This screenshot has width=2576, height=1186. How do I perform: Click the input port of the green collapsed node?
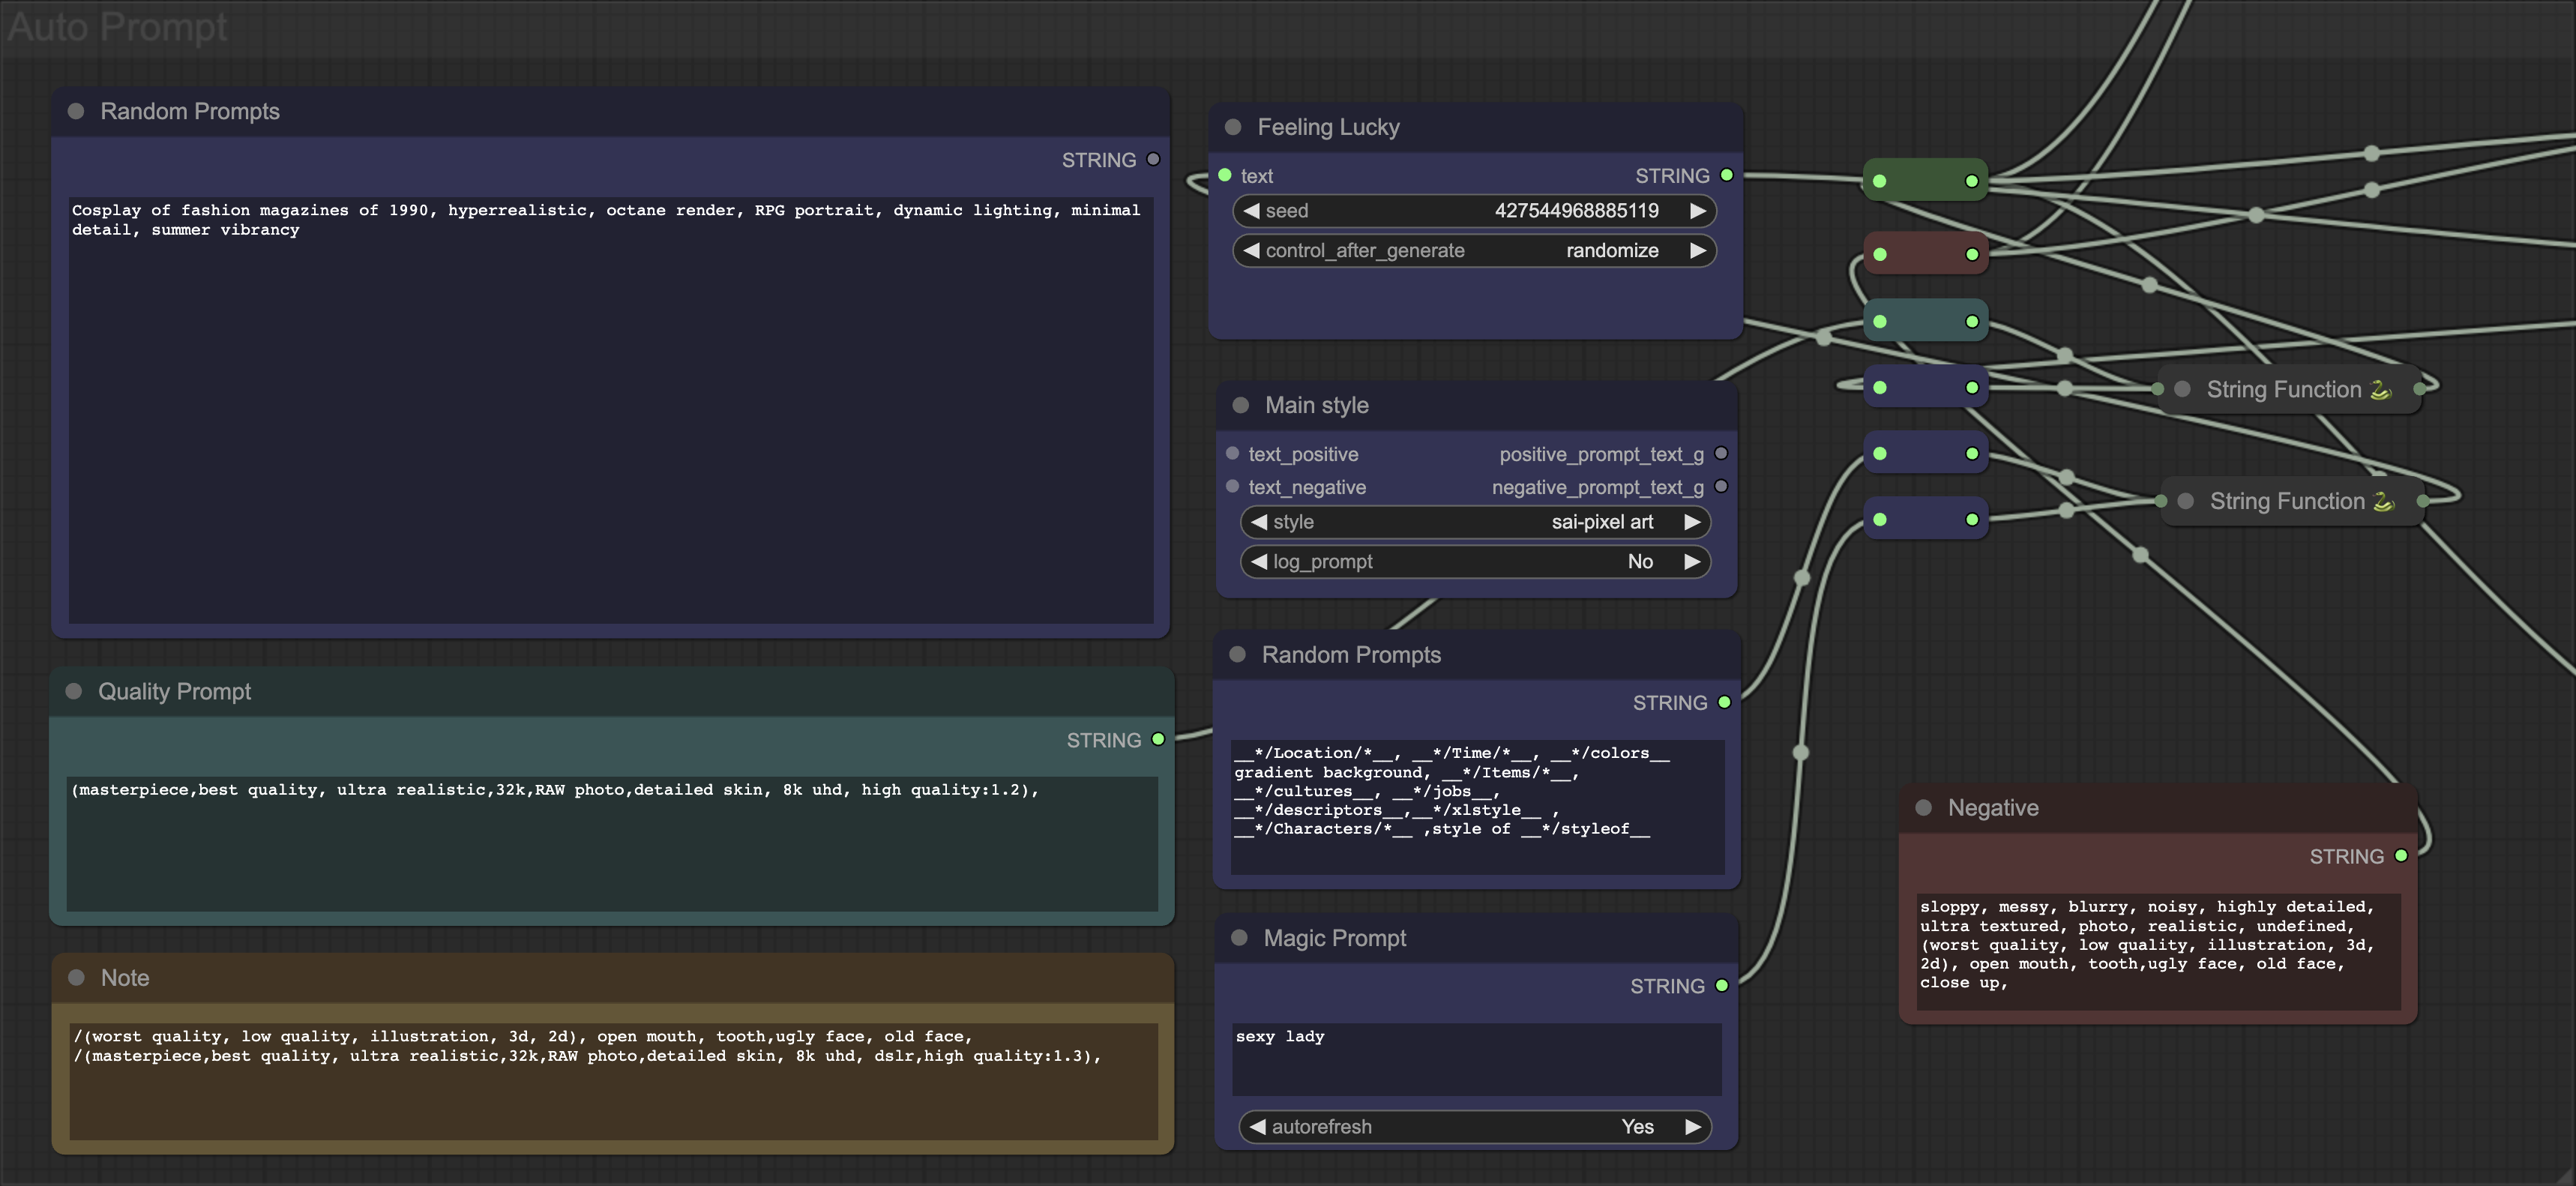[x=1880, y=181]
